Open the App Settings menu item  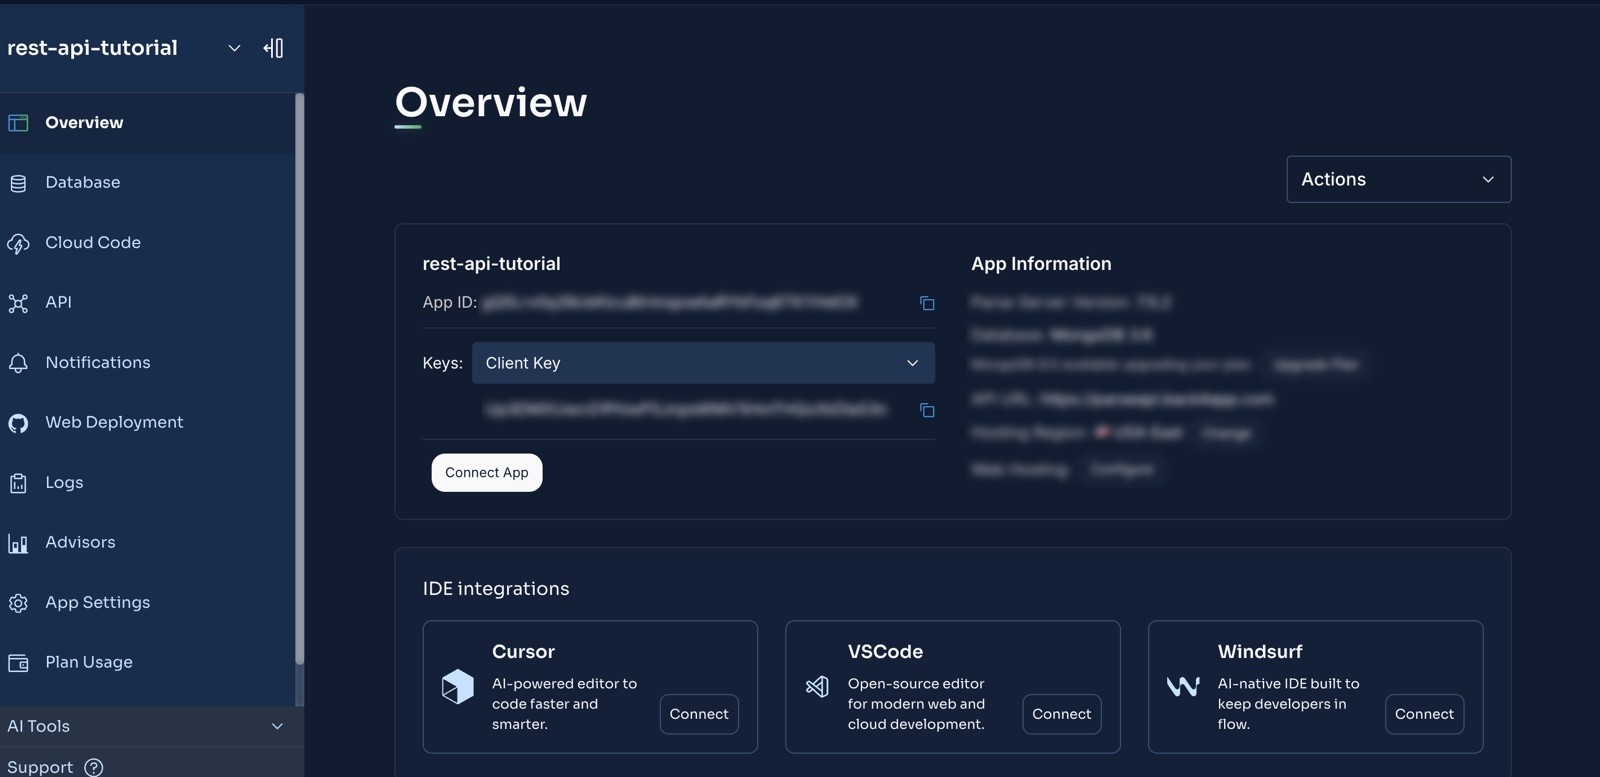[148, 603]
